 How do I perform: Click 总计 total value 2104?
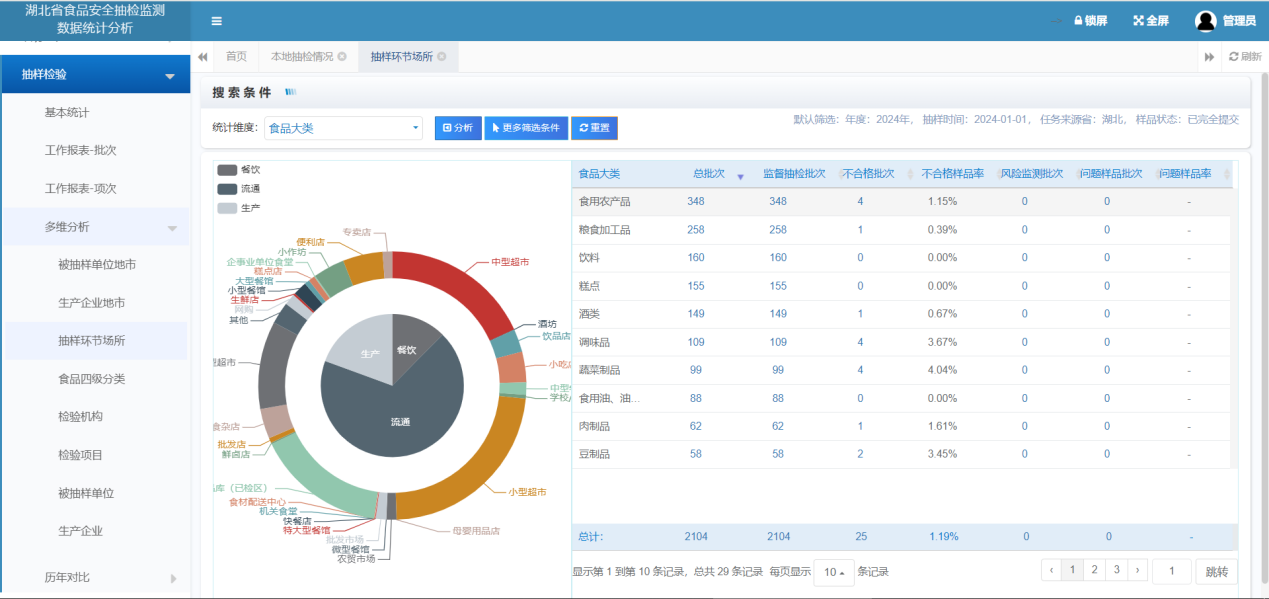(x=695, y=537)
